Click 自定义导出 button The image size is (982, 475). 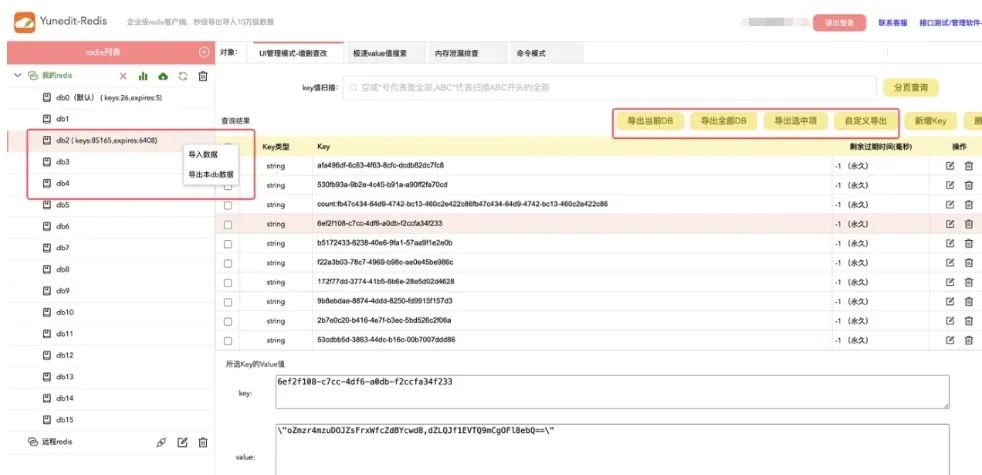[866, 122]
